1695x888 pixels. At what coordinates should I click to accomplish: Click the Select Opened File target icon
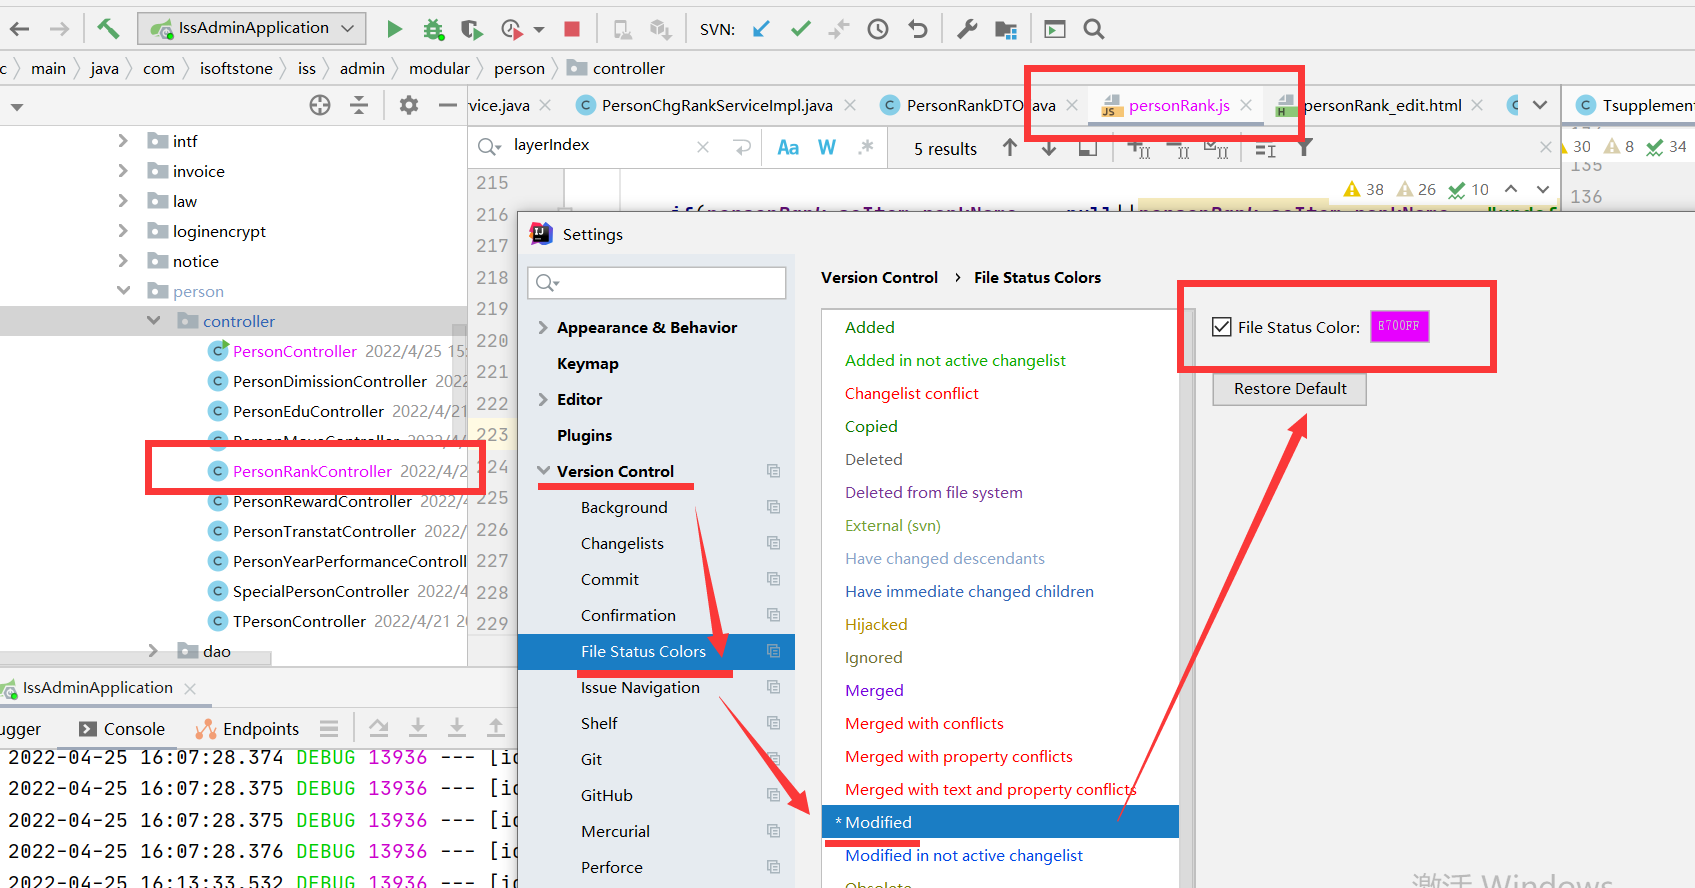click(320, 105)
